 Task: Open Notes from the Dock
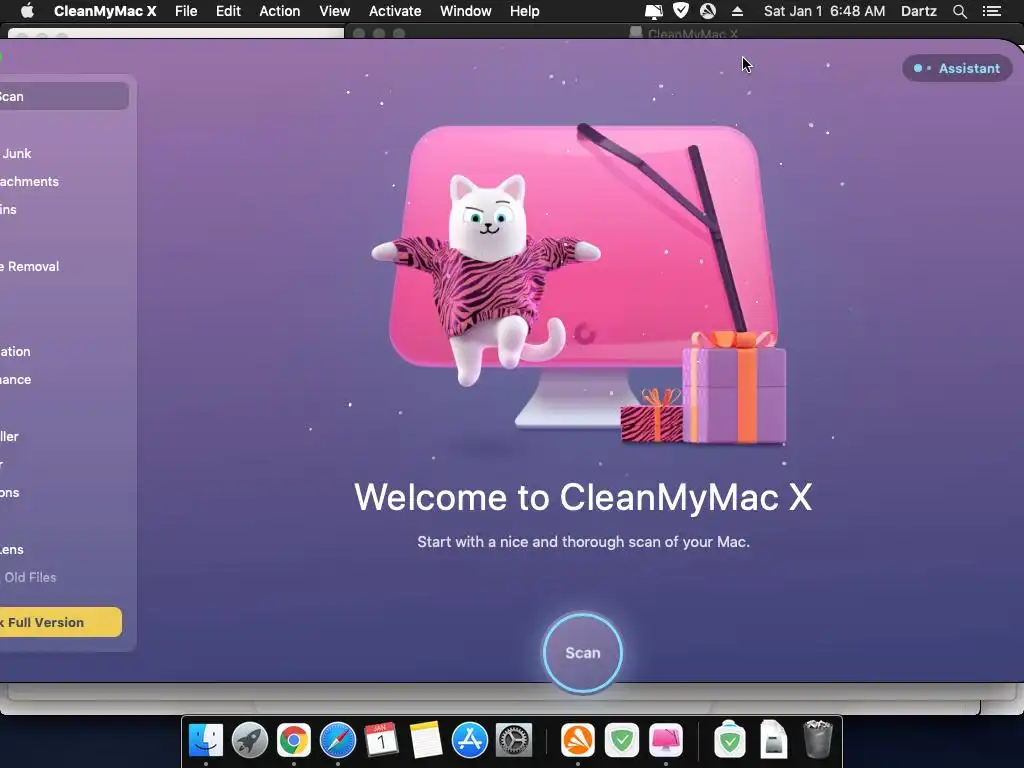click(x=426, y=740)
